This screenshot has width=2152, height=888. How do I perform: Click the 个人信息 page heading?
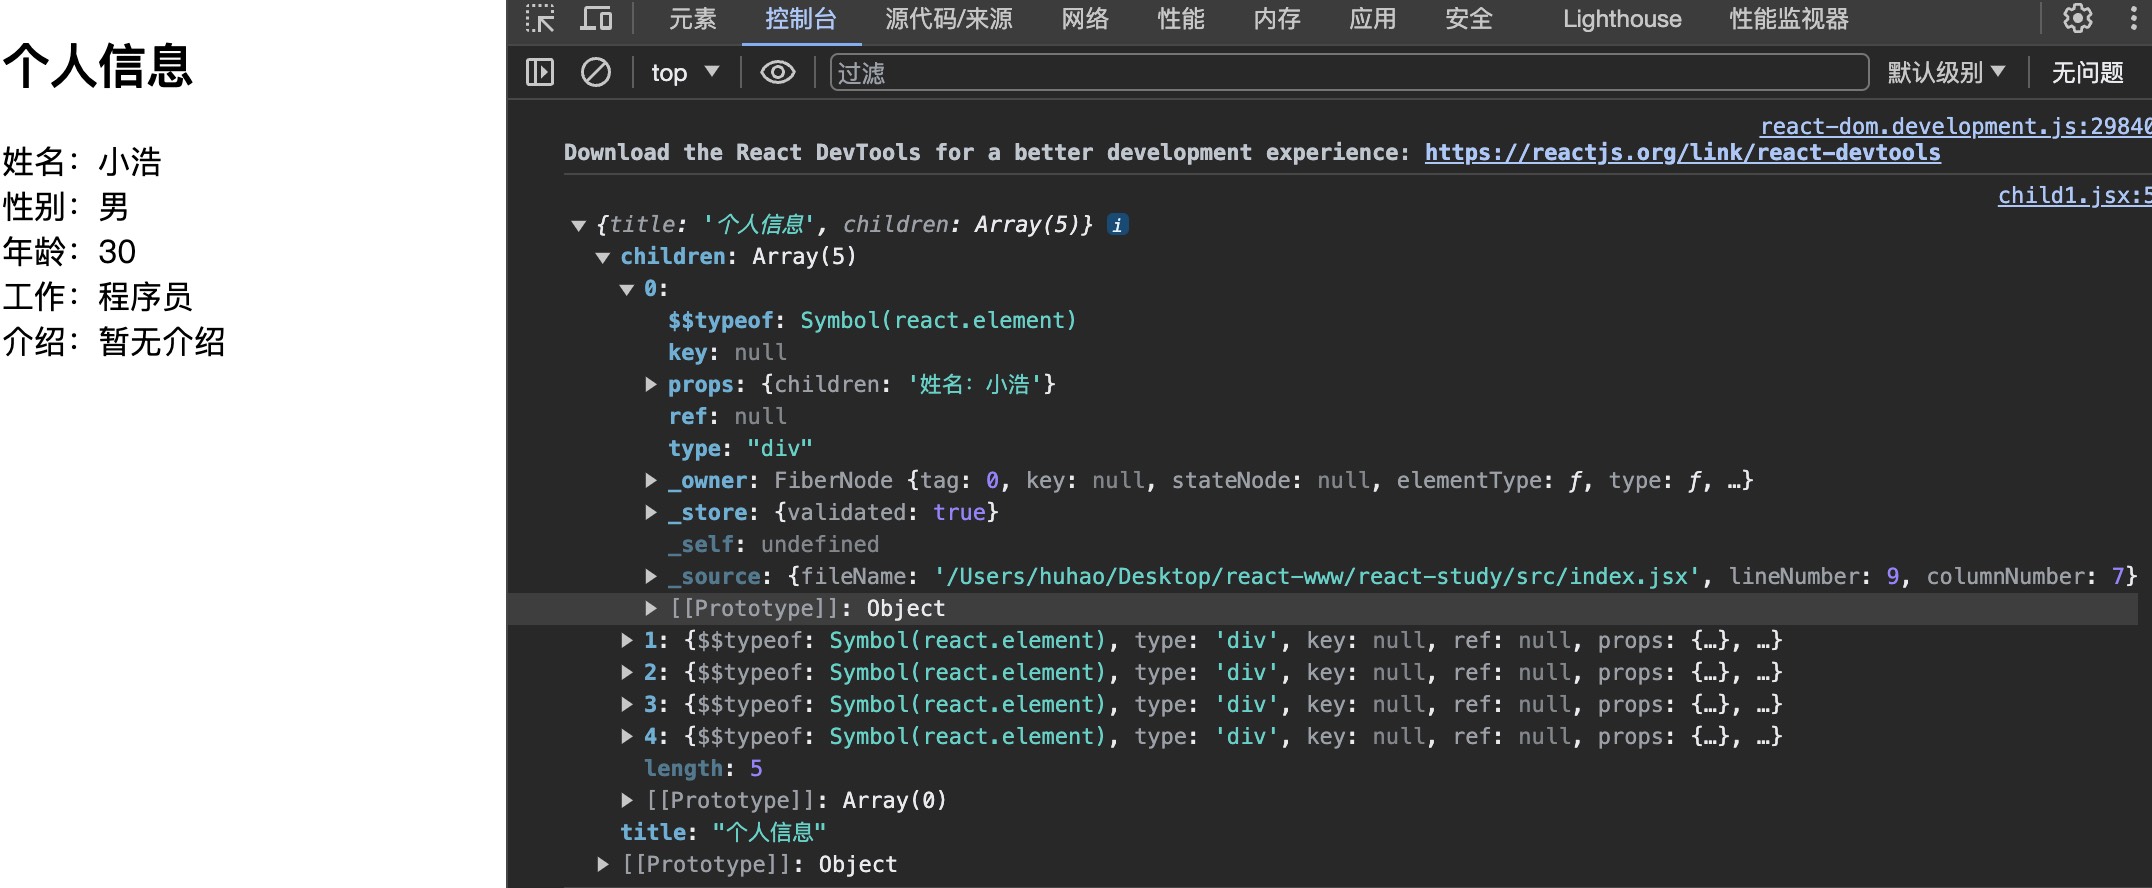(98, 67)
